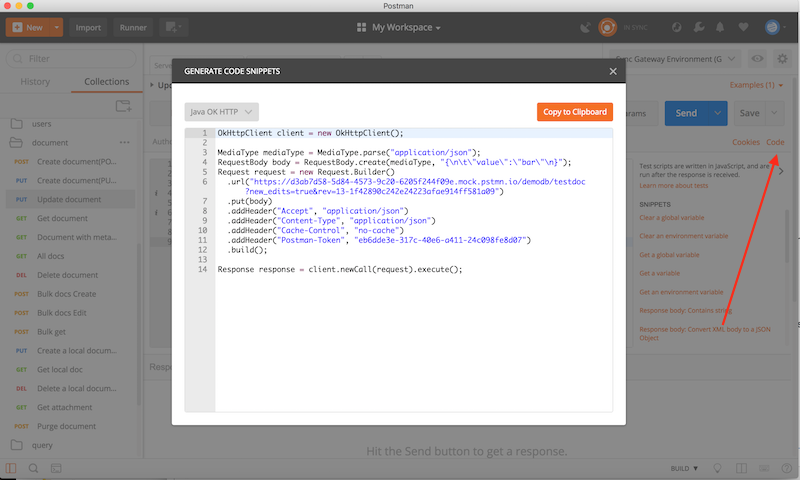Select the Update document request
Viewport: 800px width, 480px height.
[x=70, y=199]
